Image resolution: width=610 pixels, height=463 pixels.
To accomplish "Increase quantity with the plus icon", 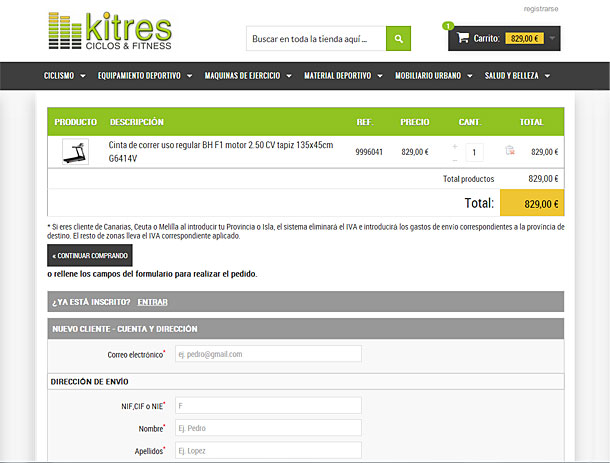I will coord(454,146).
